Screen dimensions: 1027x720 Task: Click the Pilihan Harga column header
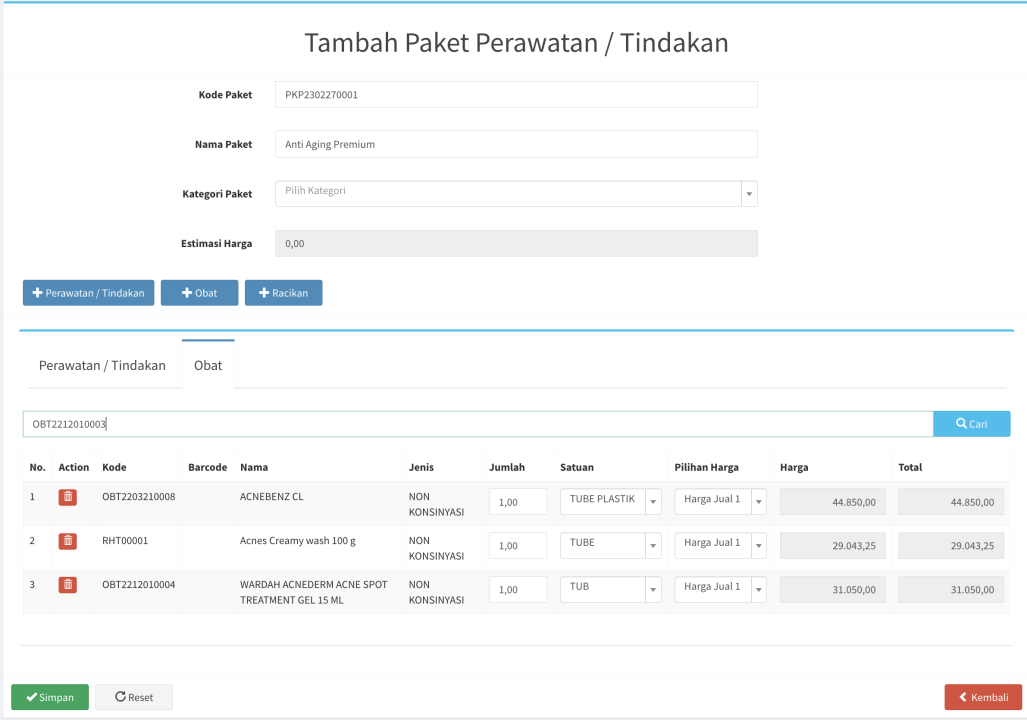point(707,467)
